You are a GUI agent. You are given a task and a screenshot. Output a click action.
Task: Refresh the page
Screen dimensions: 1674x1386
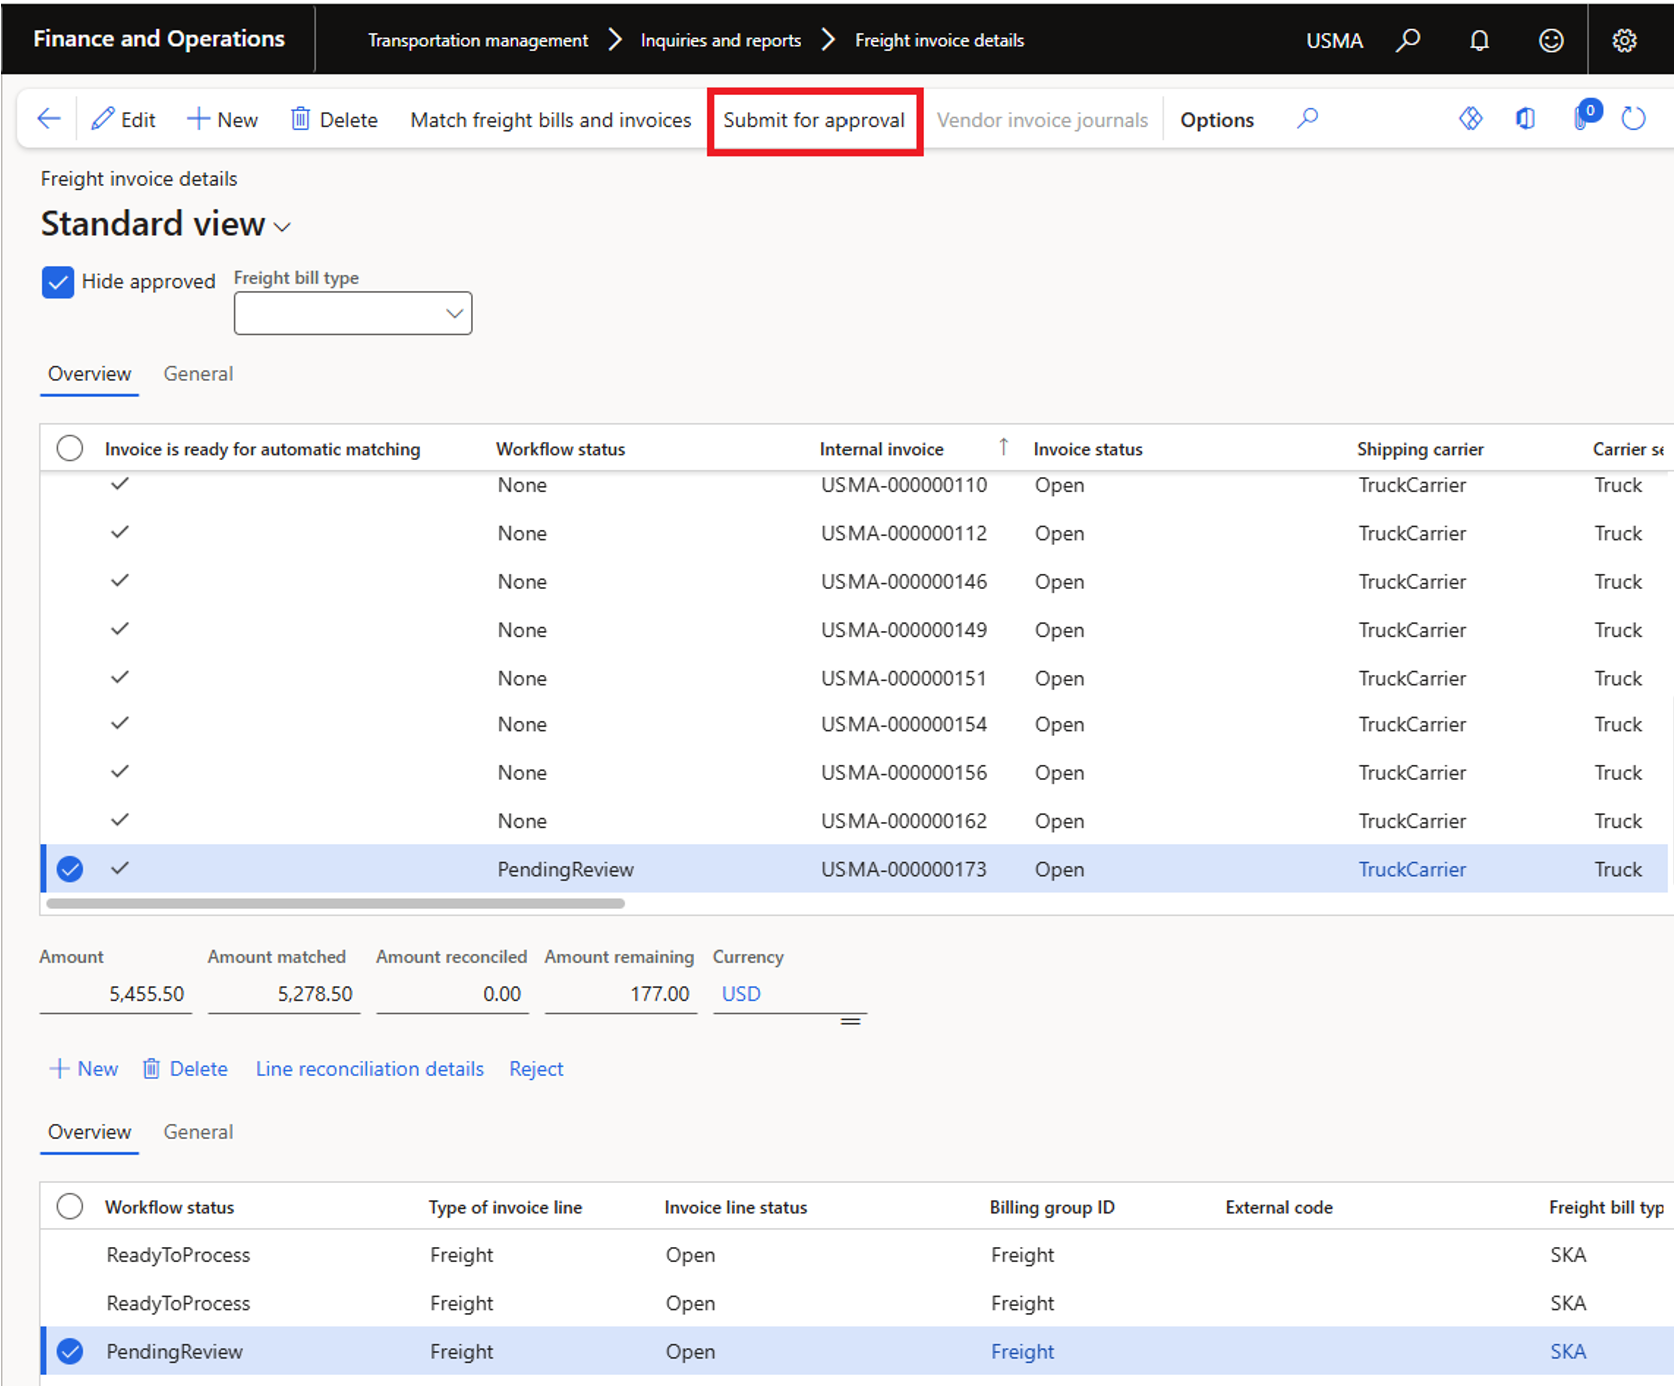click(1633, 119)
